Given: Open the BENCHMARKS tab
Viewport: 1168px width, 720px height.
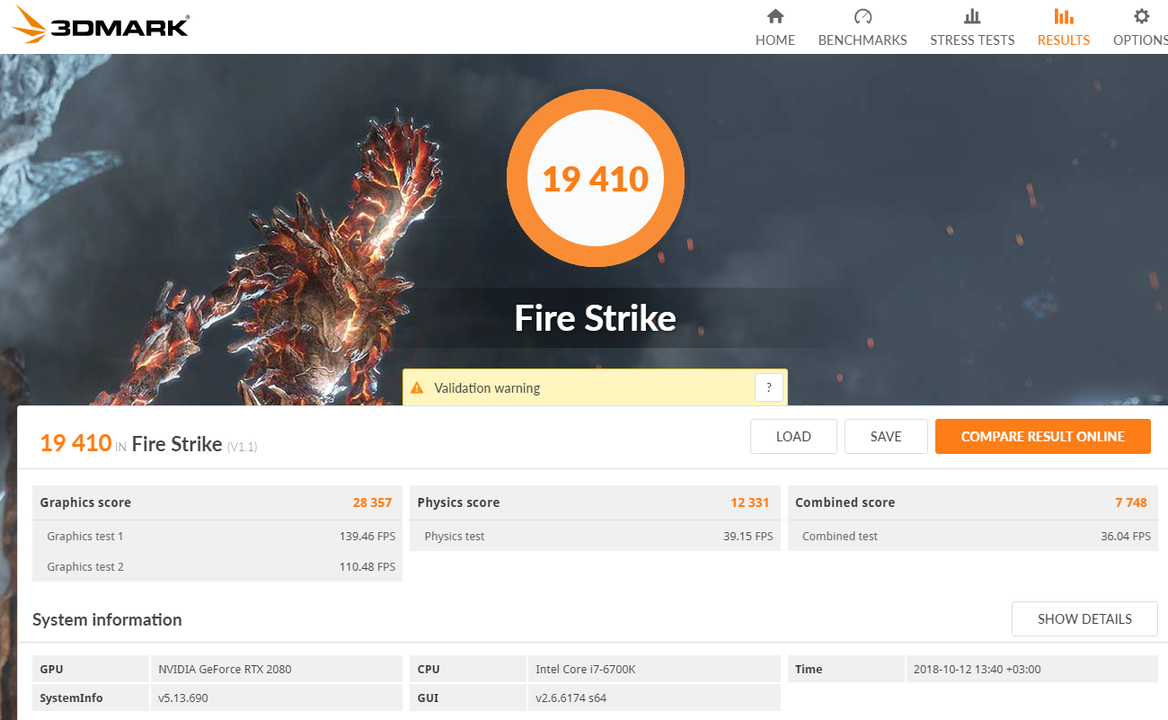Looking at the screenshot, I should (x=863, y=28).
